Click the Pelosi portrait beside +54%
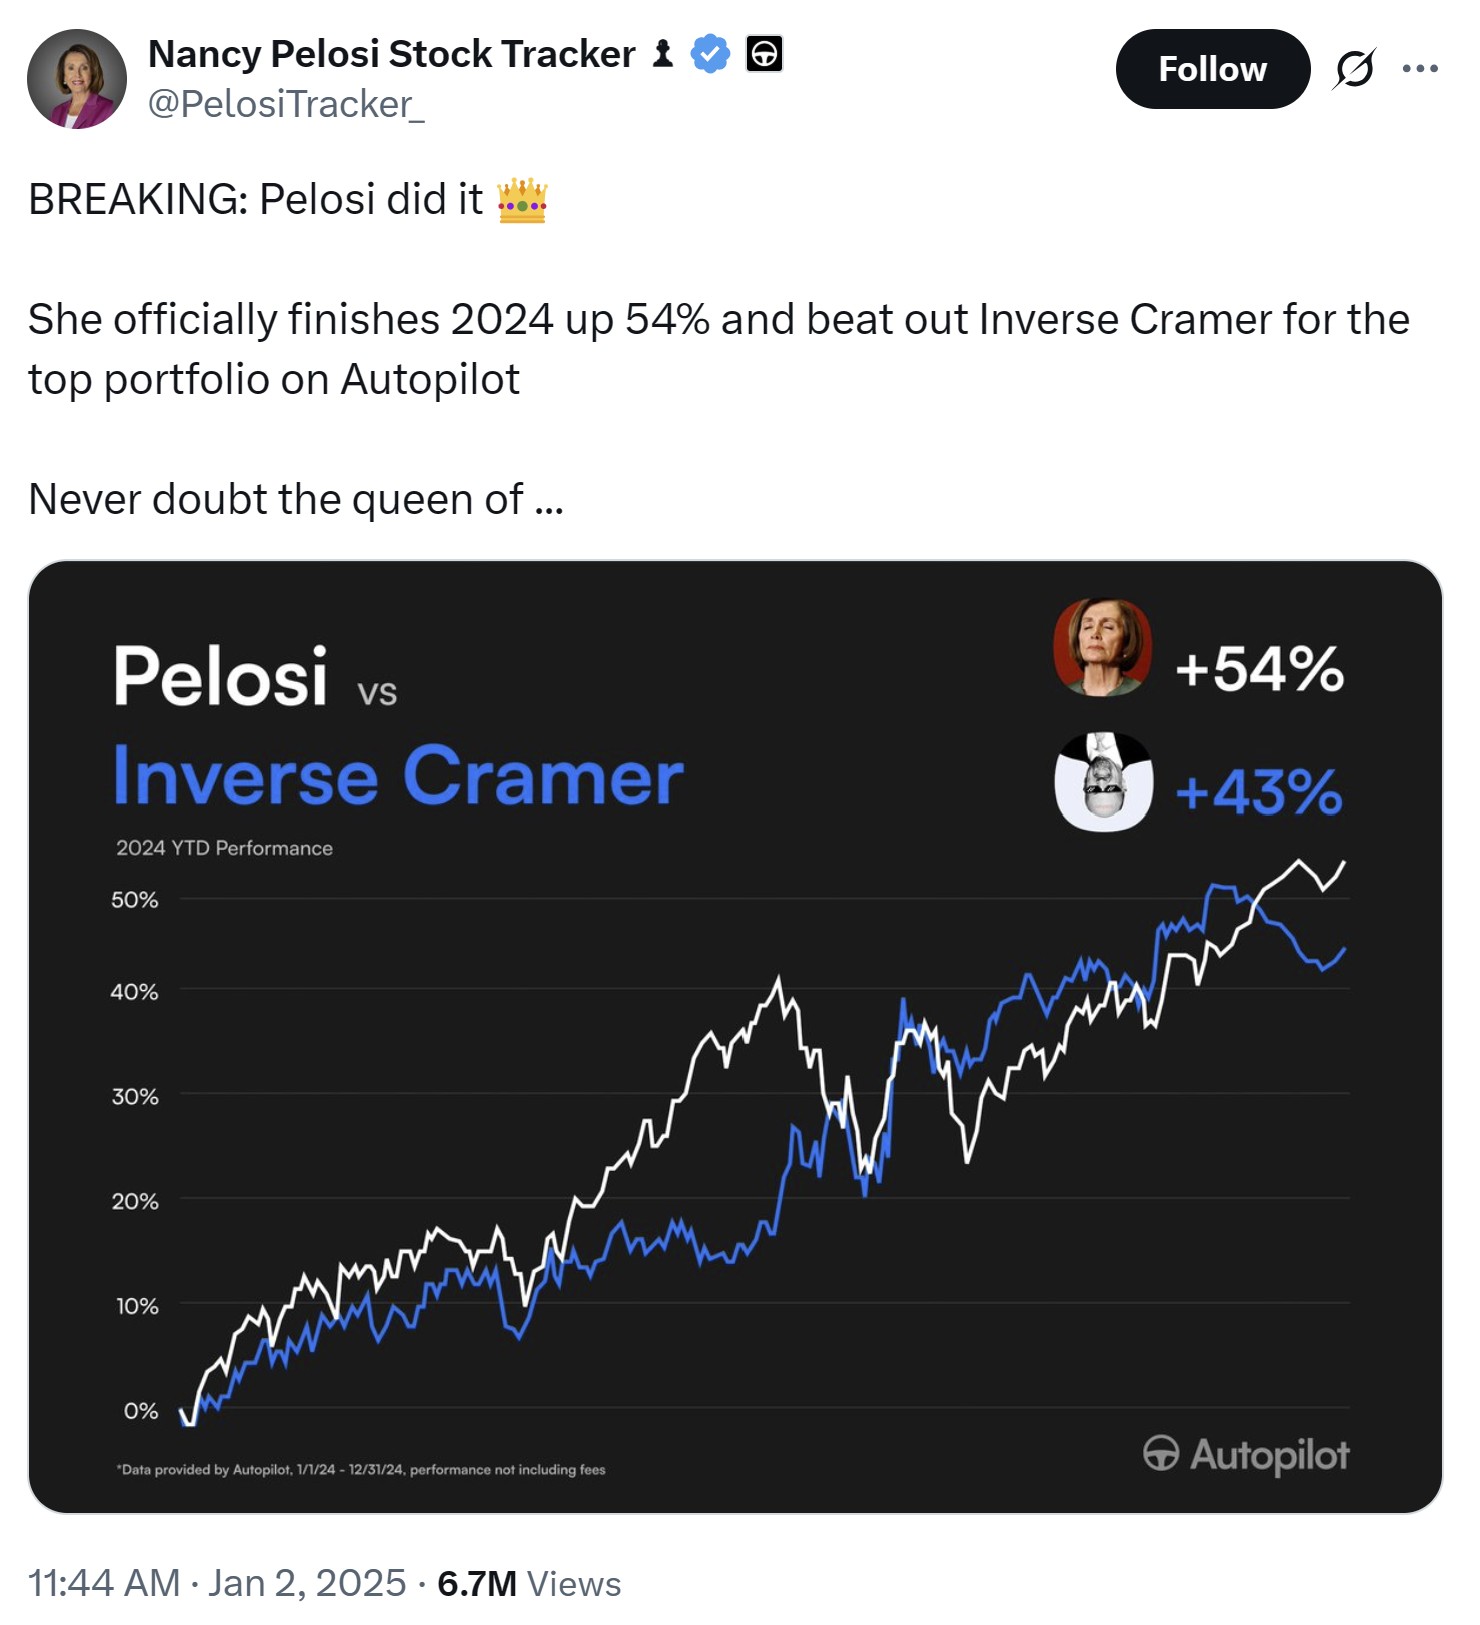1480x1625 pixels. tap(1103, 647)
